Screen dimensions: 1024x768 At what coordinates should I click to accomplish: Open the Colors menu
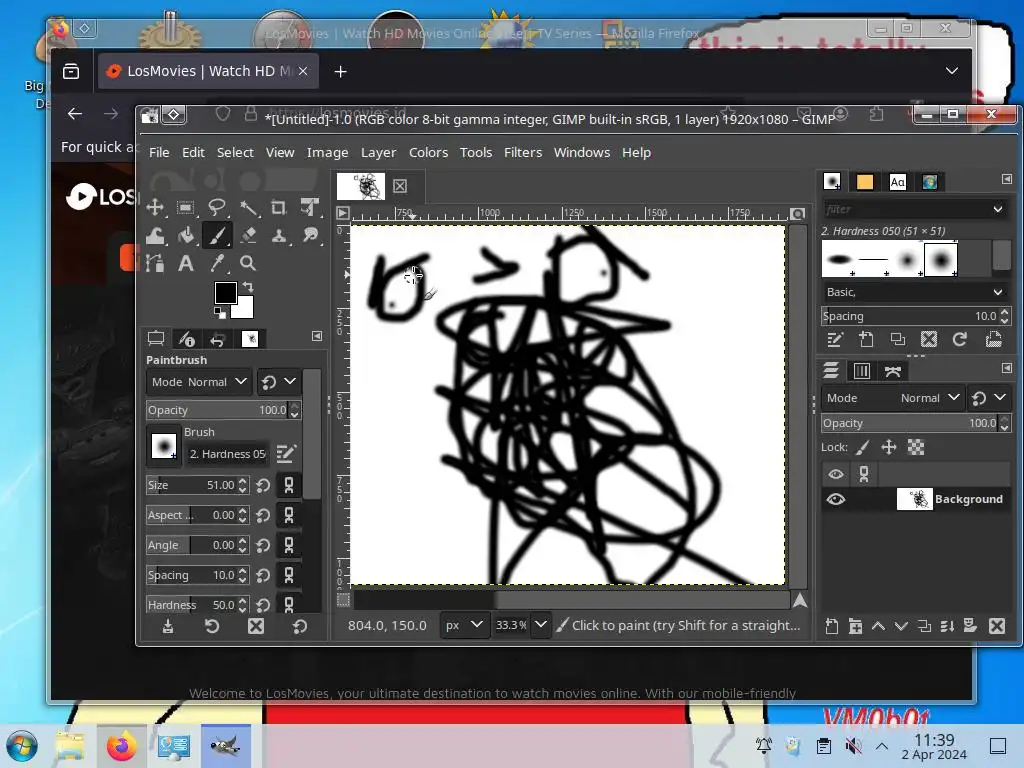(x=428, y=152)
